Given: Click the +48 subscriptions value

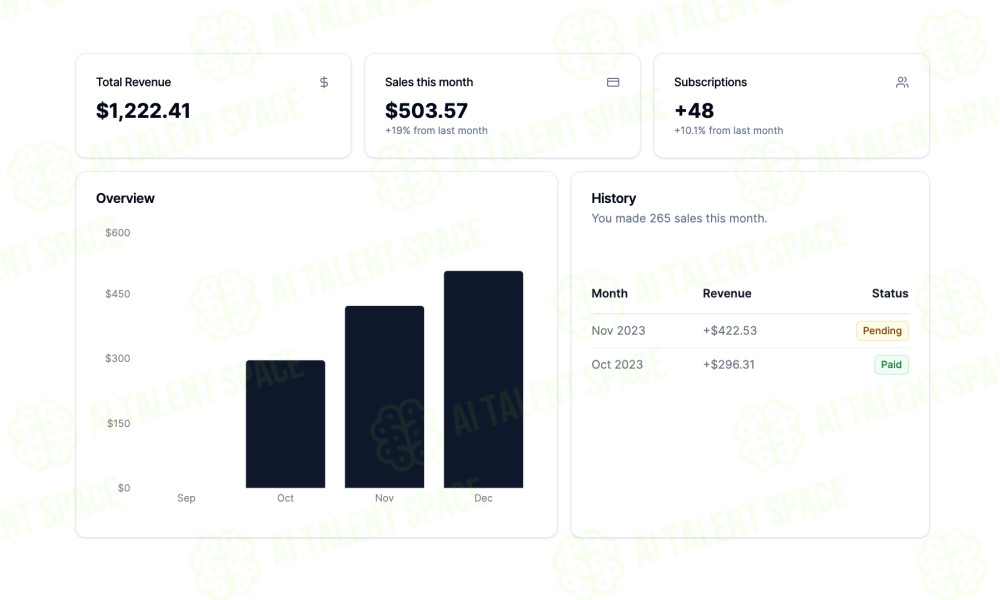Looking at the screenshot, I should click(694, 110).
